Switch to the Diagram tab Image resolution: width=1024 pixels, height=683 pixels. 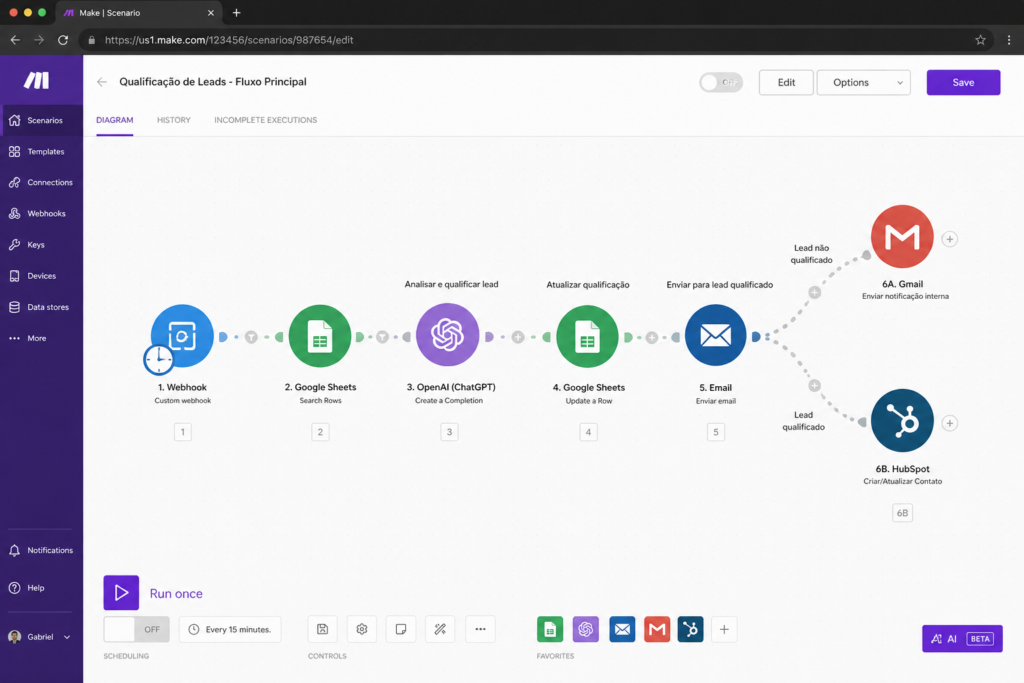114,120
